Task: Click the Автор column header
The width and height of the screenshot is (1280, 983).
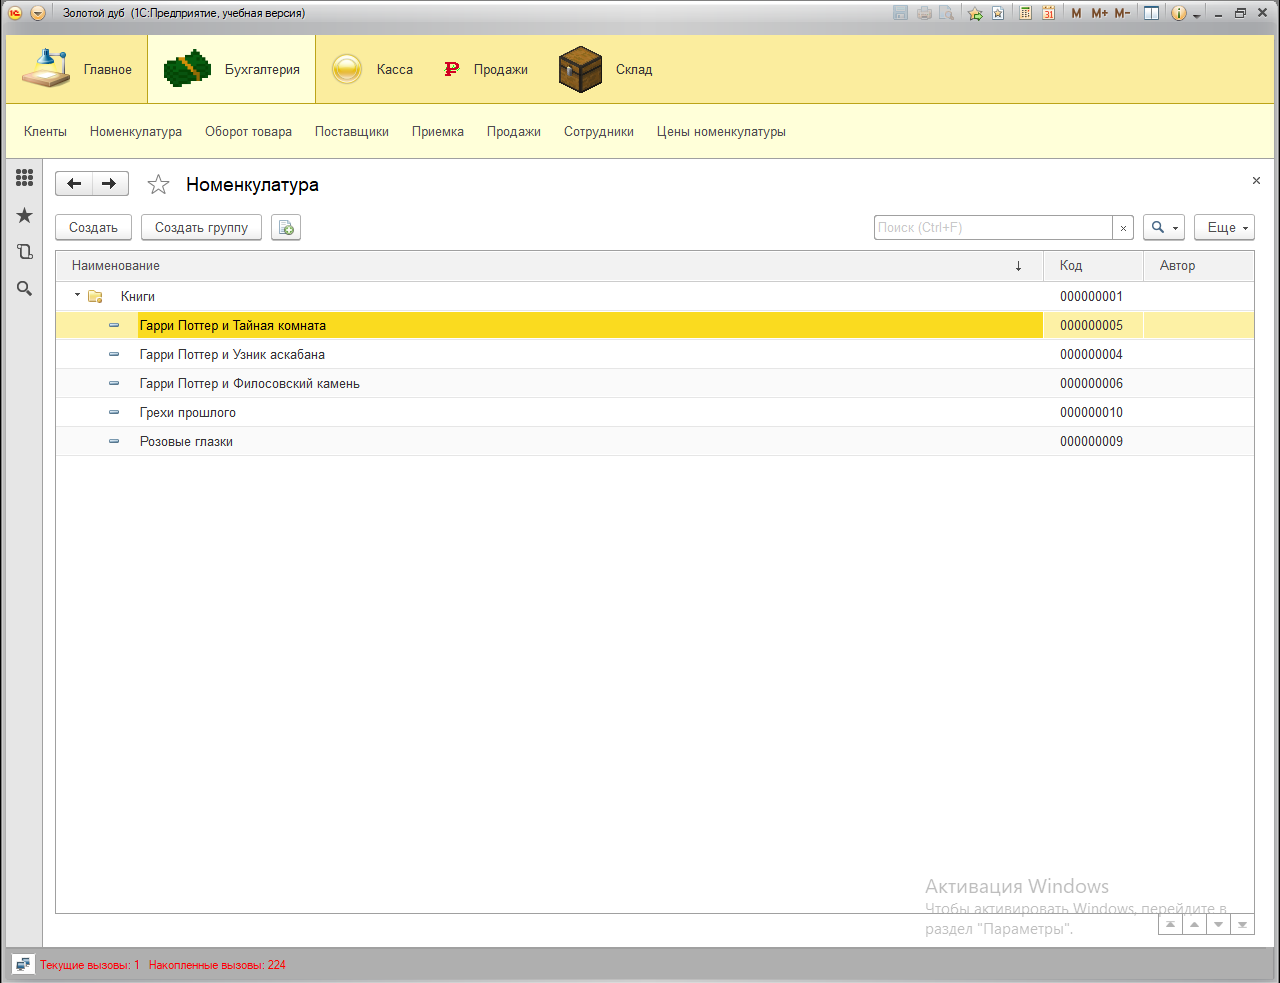Action: 1199,266
